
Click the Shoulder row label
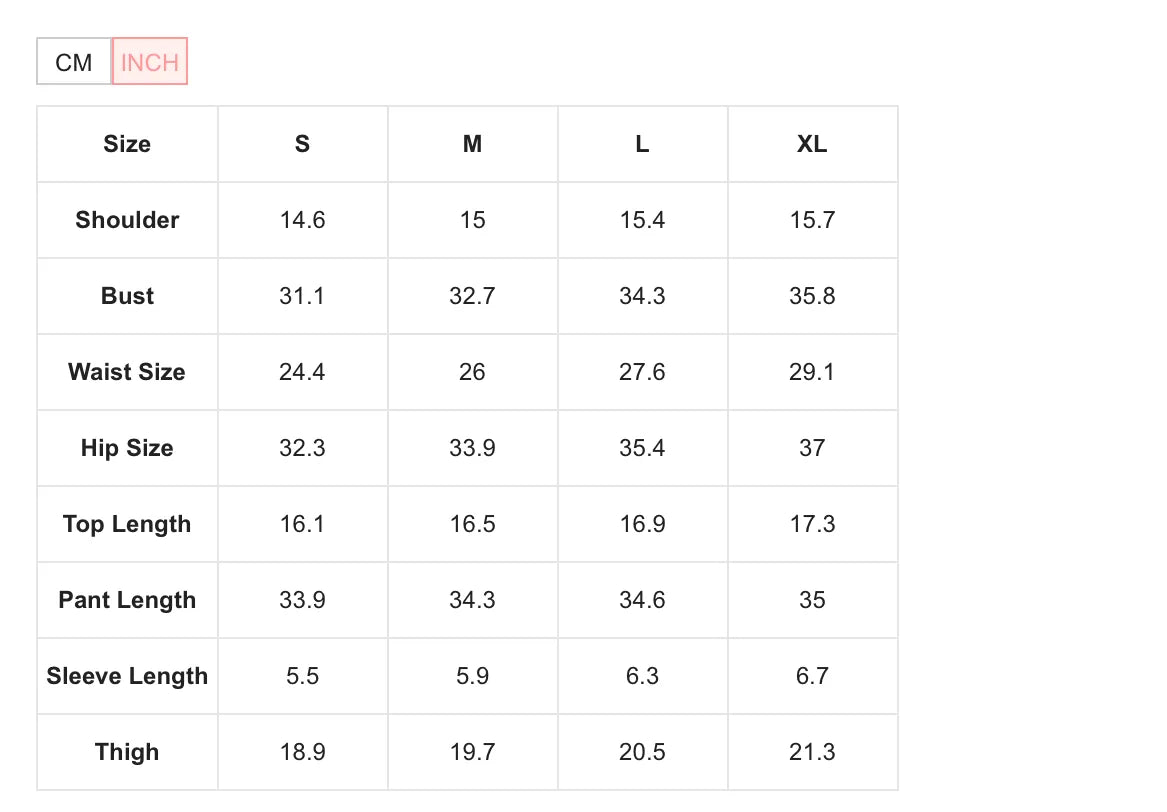127,220
